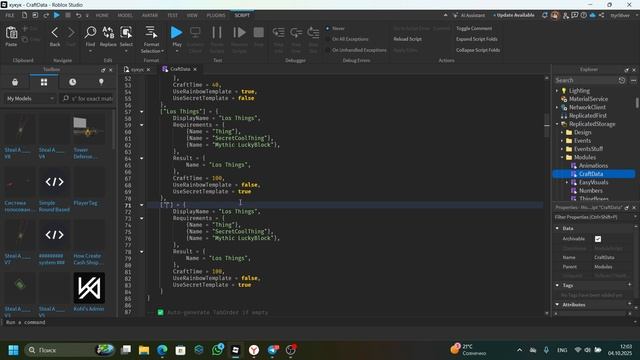Select the Never debug errors option
640x360 pixels.
[335, 29]
